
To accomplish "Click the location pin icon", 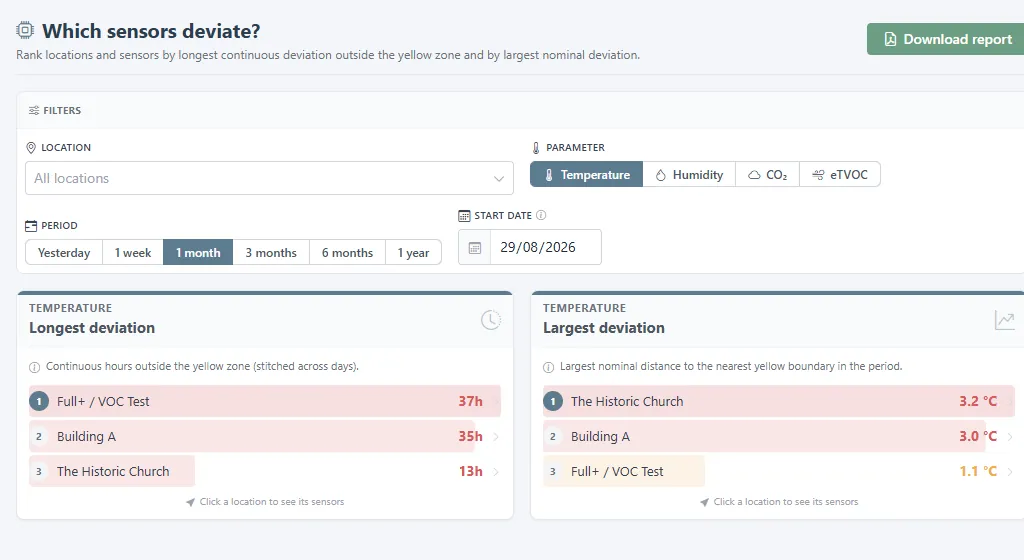I will [31, 148].
